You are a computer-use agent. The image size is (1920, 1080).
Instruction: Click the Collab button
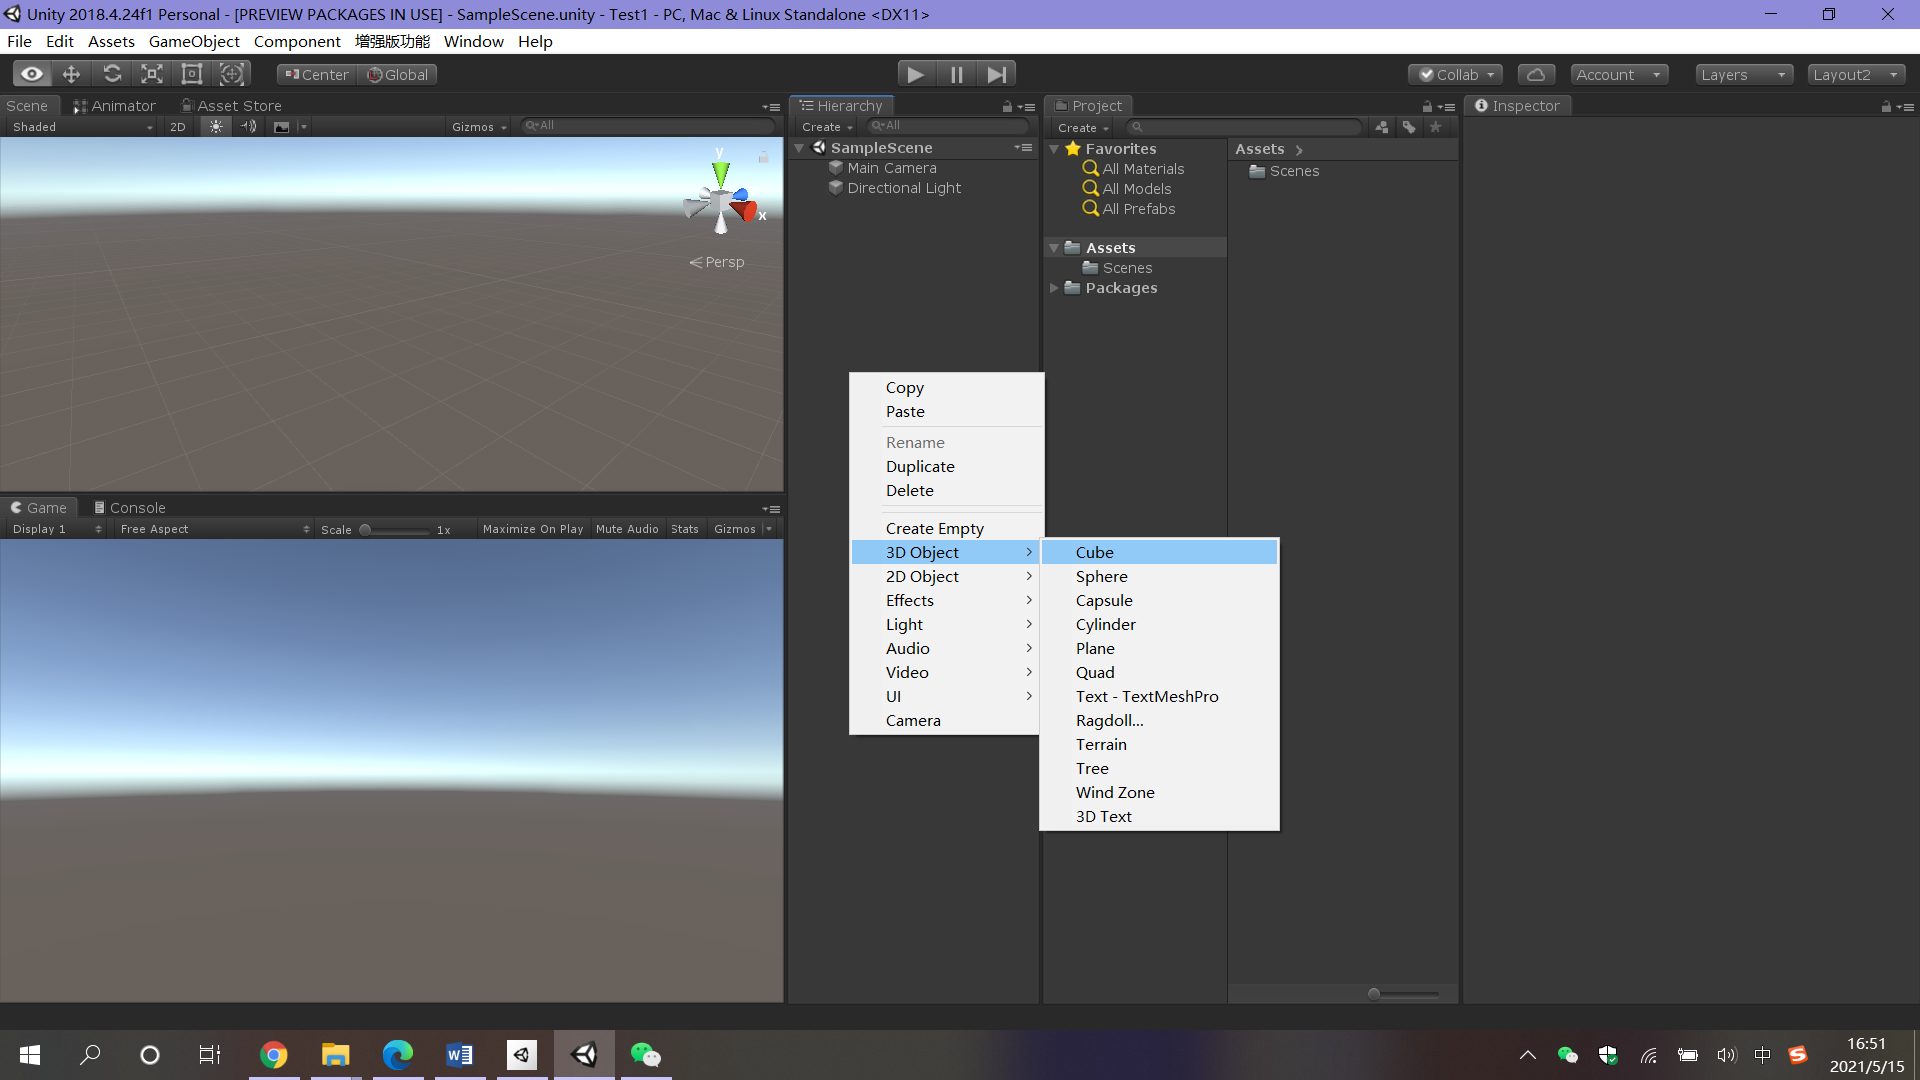[x=1455, y=74]
